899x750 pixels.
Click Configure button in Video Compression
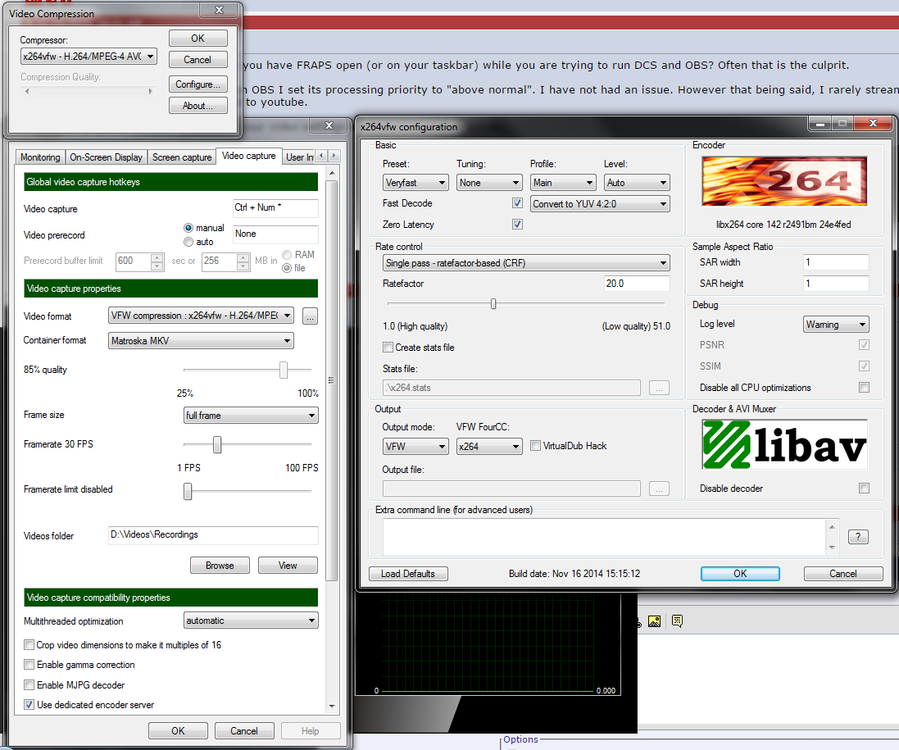click(198, 84)
